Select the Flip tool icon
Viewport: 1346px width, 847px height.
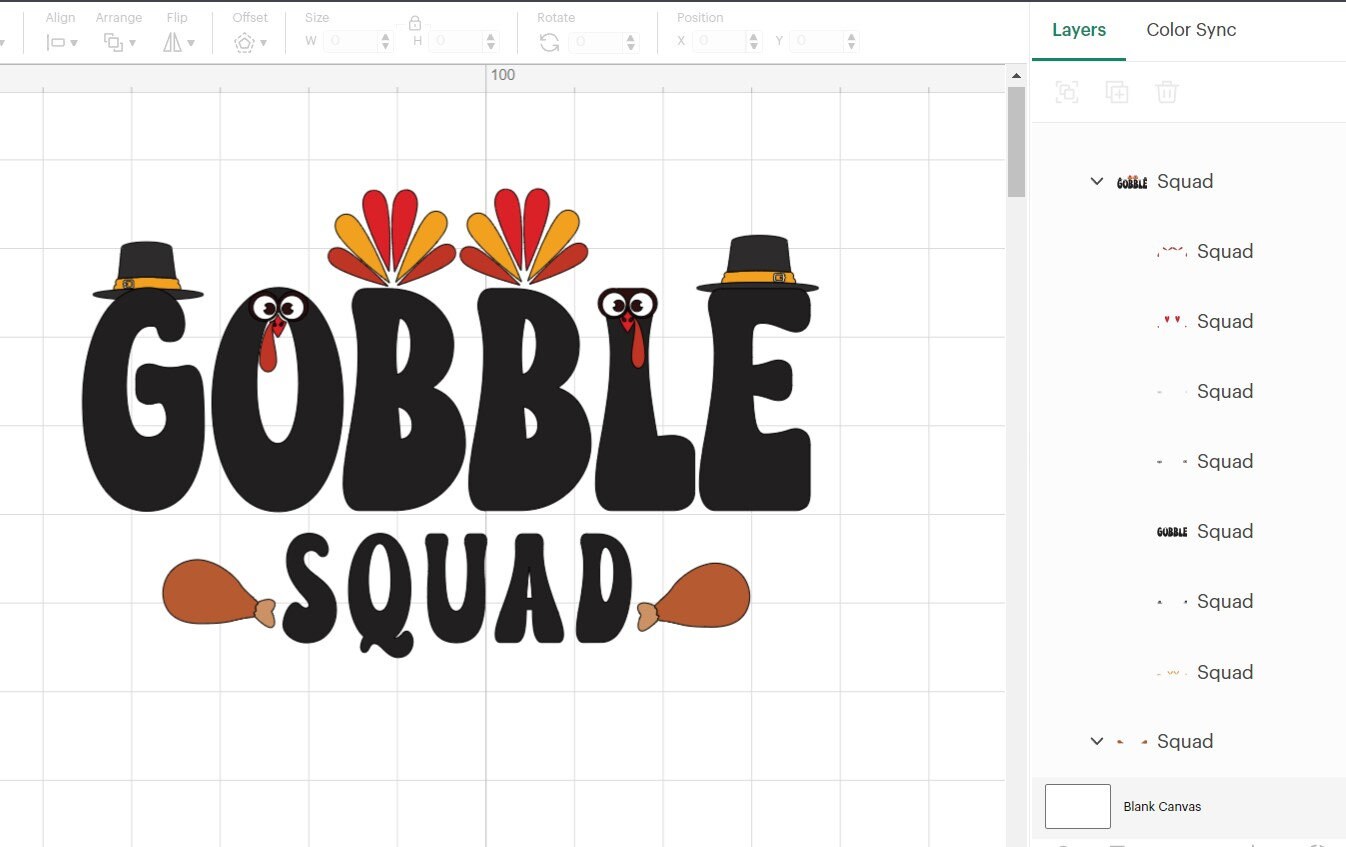(x=172, y=42)
